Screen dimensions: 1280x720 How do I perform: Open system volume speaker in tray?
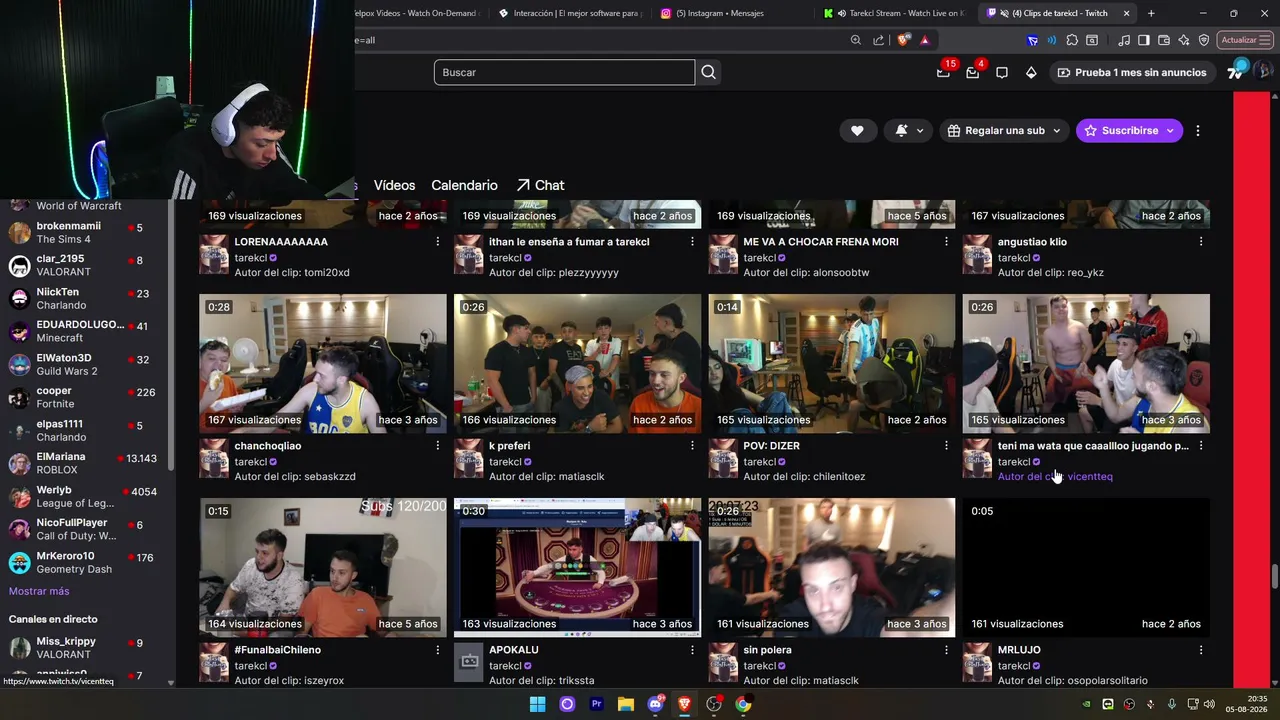coord(1208,704)
